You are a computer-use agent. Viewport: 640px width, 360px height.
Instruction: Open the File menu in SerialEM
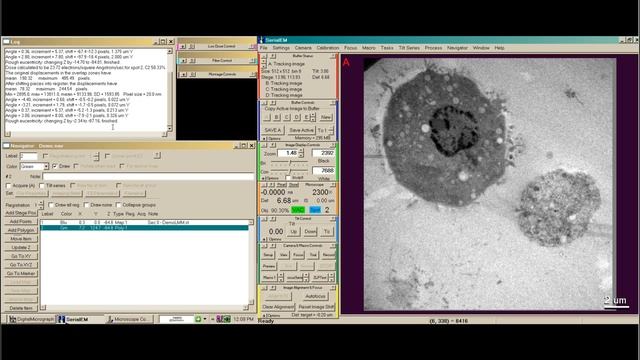pyautogui.click(x=264, y=48)
